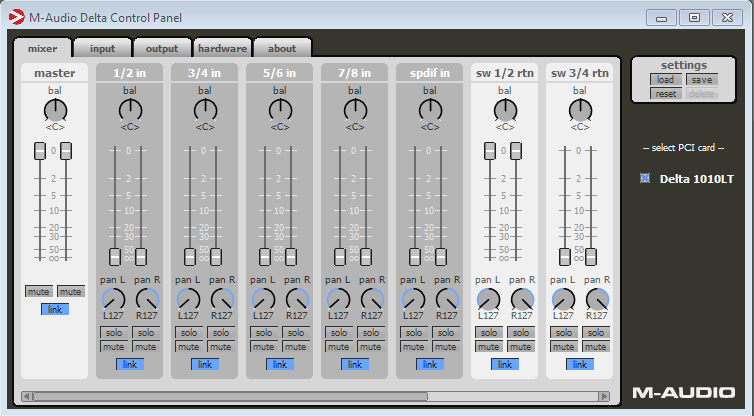Toggle link on the 1/2 in channel
The height and width of the screenshot is (416, 754).
pyautogui.click(x=130, y=365)
